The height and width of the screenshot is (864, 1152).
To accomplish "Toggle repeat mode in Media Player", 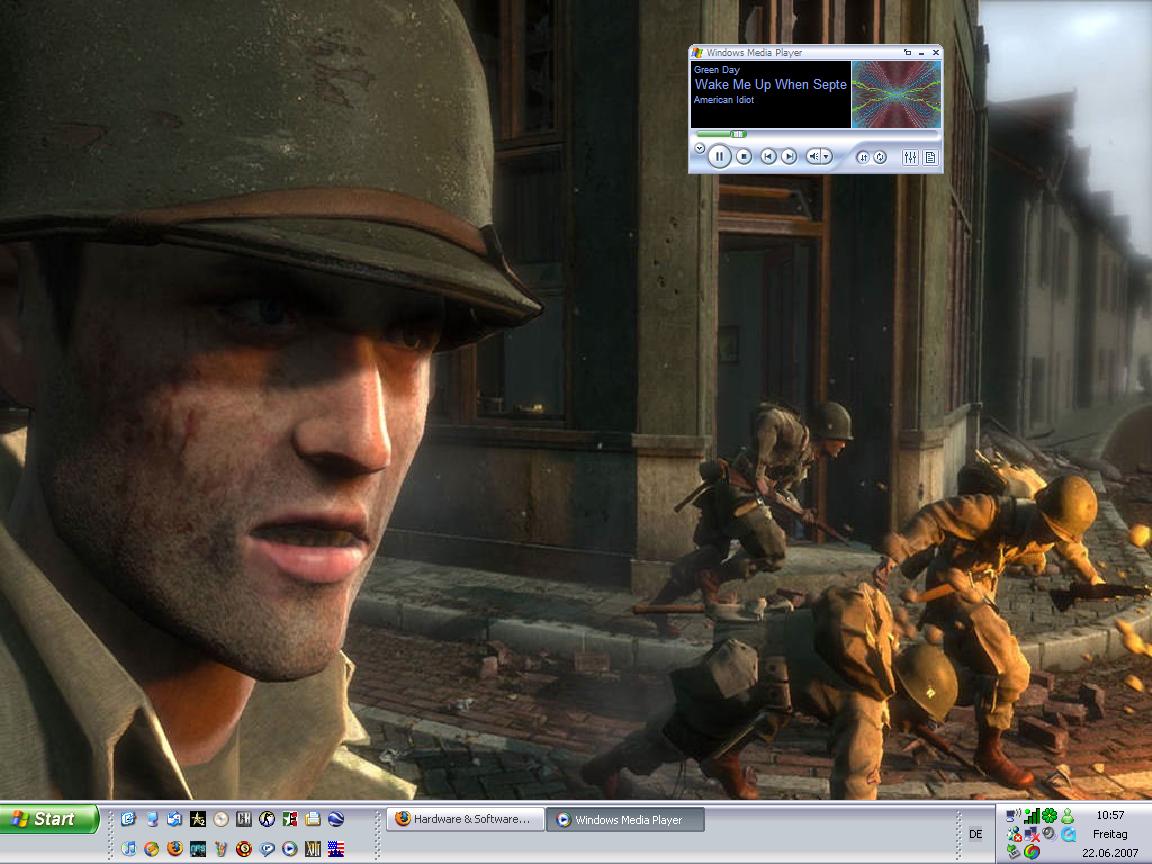I will coord(880,157).
